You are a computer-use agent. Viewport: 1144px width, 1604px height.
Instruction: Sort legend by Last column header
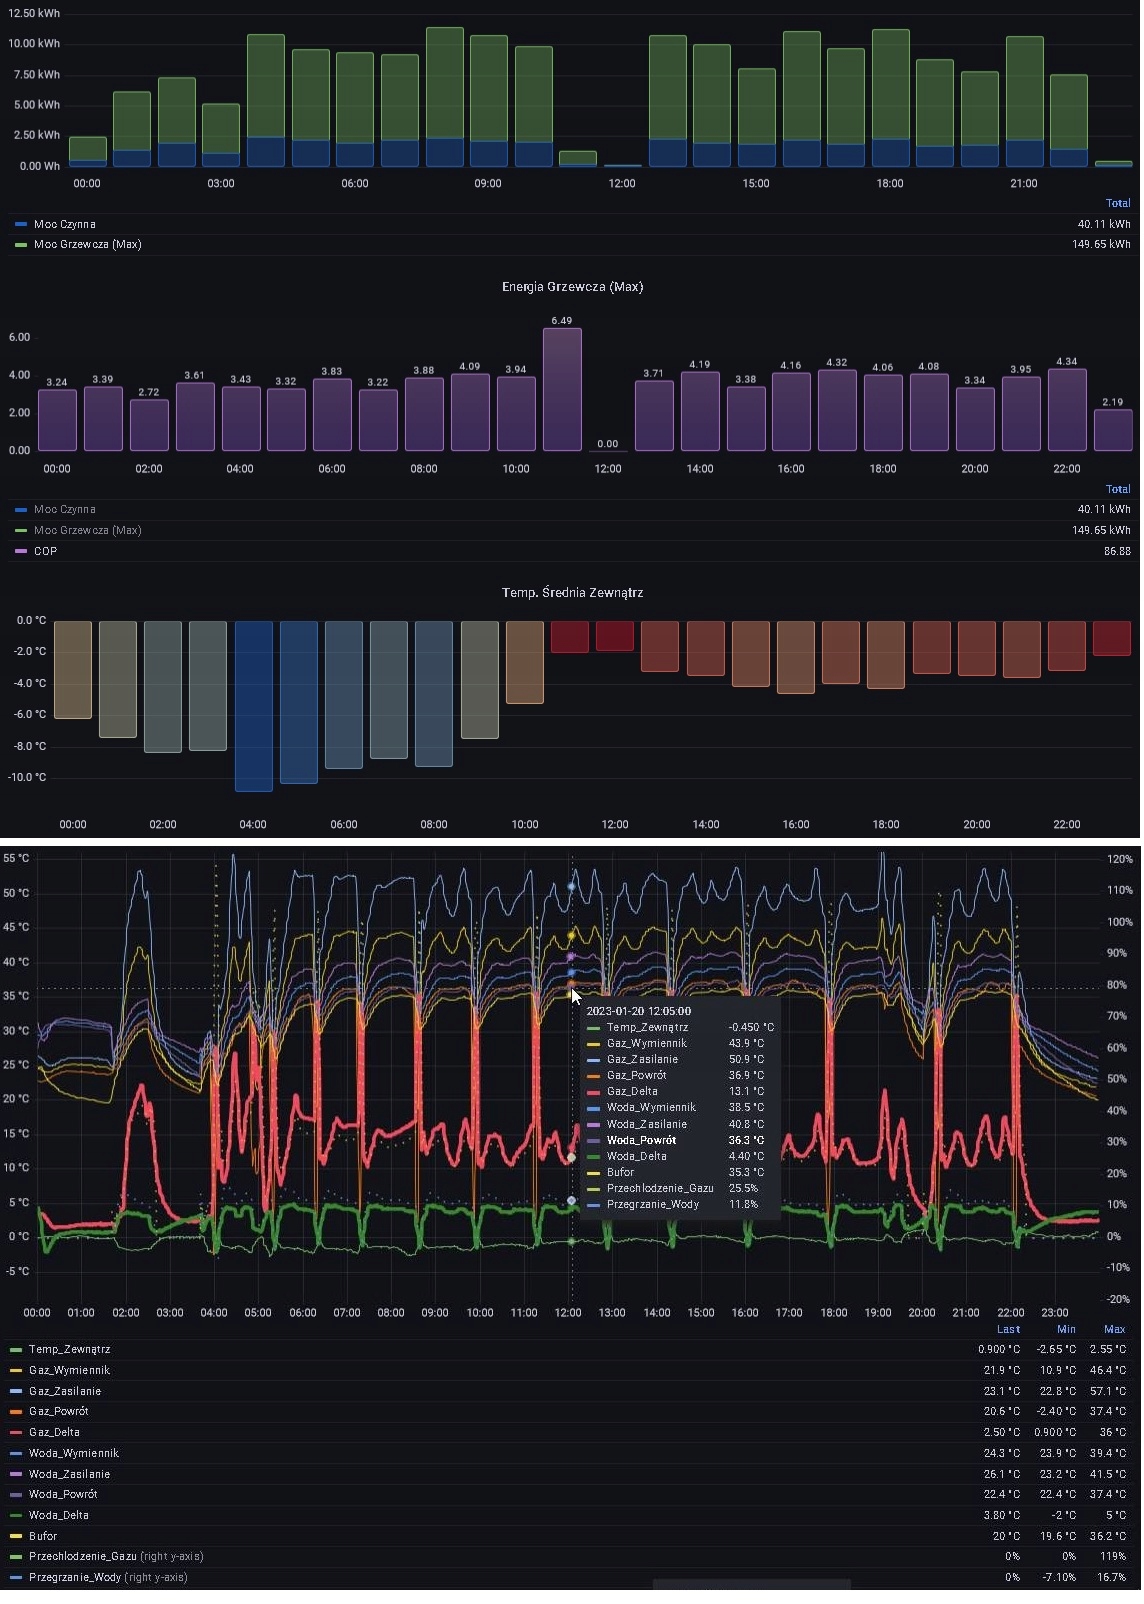pos(1009,1331)
